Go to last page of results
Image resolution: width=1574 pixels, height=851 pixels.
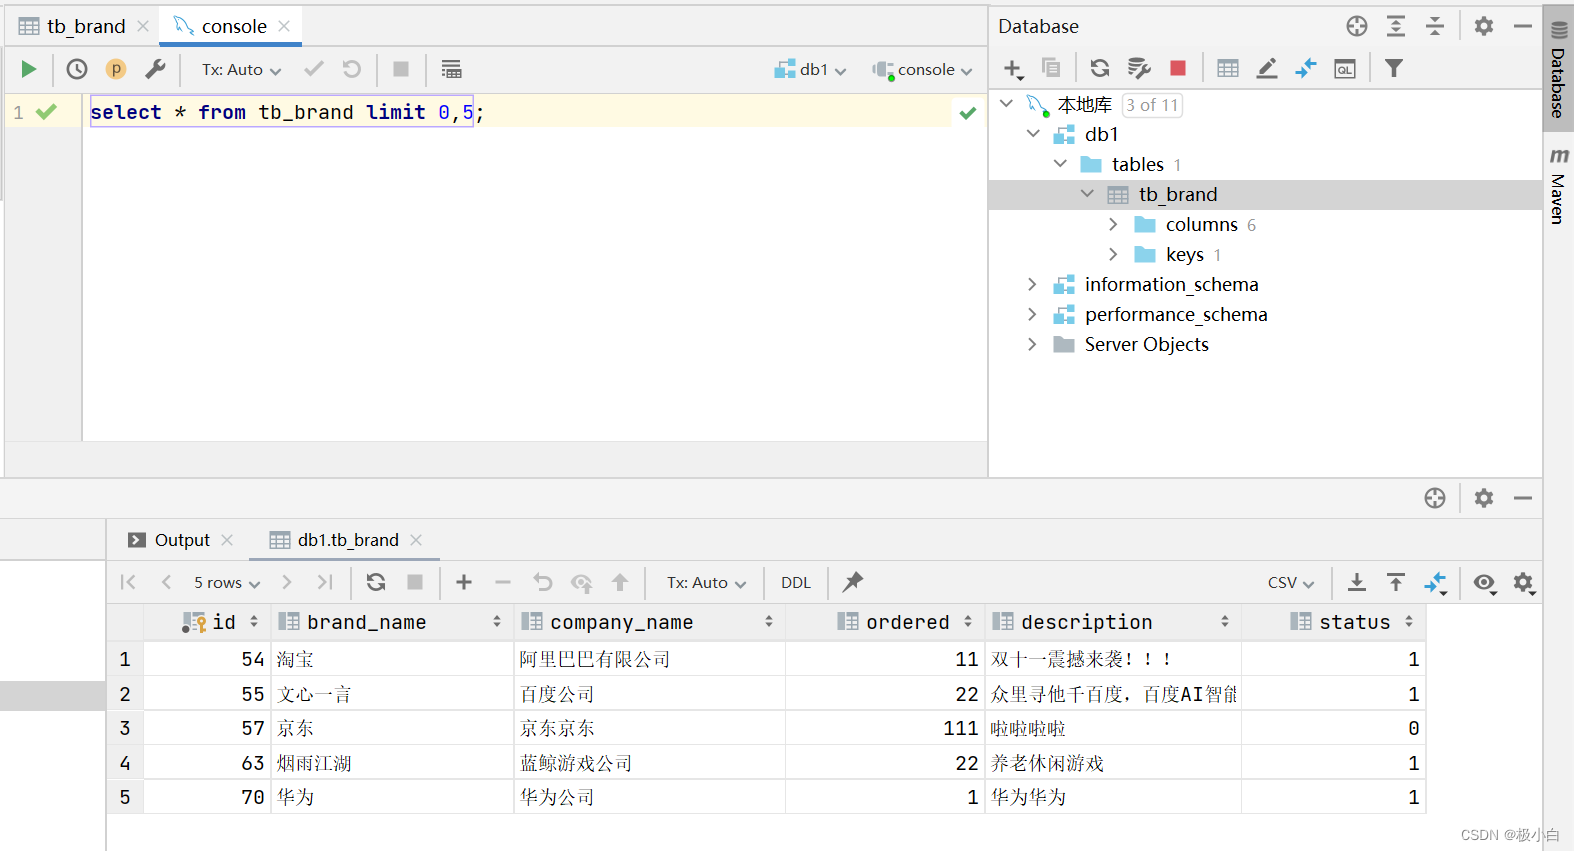(x=325, y=582)
